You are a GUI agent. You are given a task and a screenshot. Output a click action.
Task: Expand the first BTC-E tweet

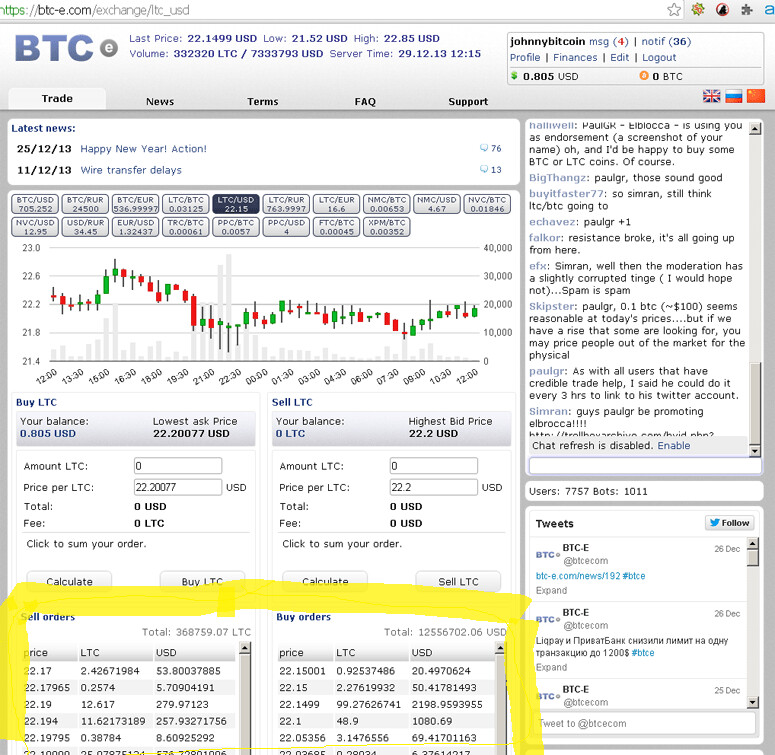coord(552,590)
